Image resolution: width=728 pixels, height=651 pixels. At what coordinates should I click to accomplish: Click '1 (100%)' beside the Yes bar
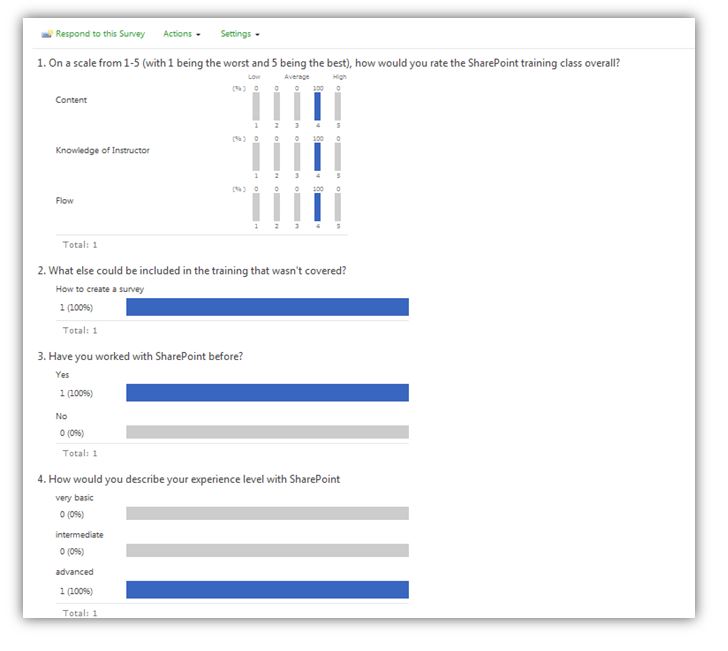76,393
